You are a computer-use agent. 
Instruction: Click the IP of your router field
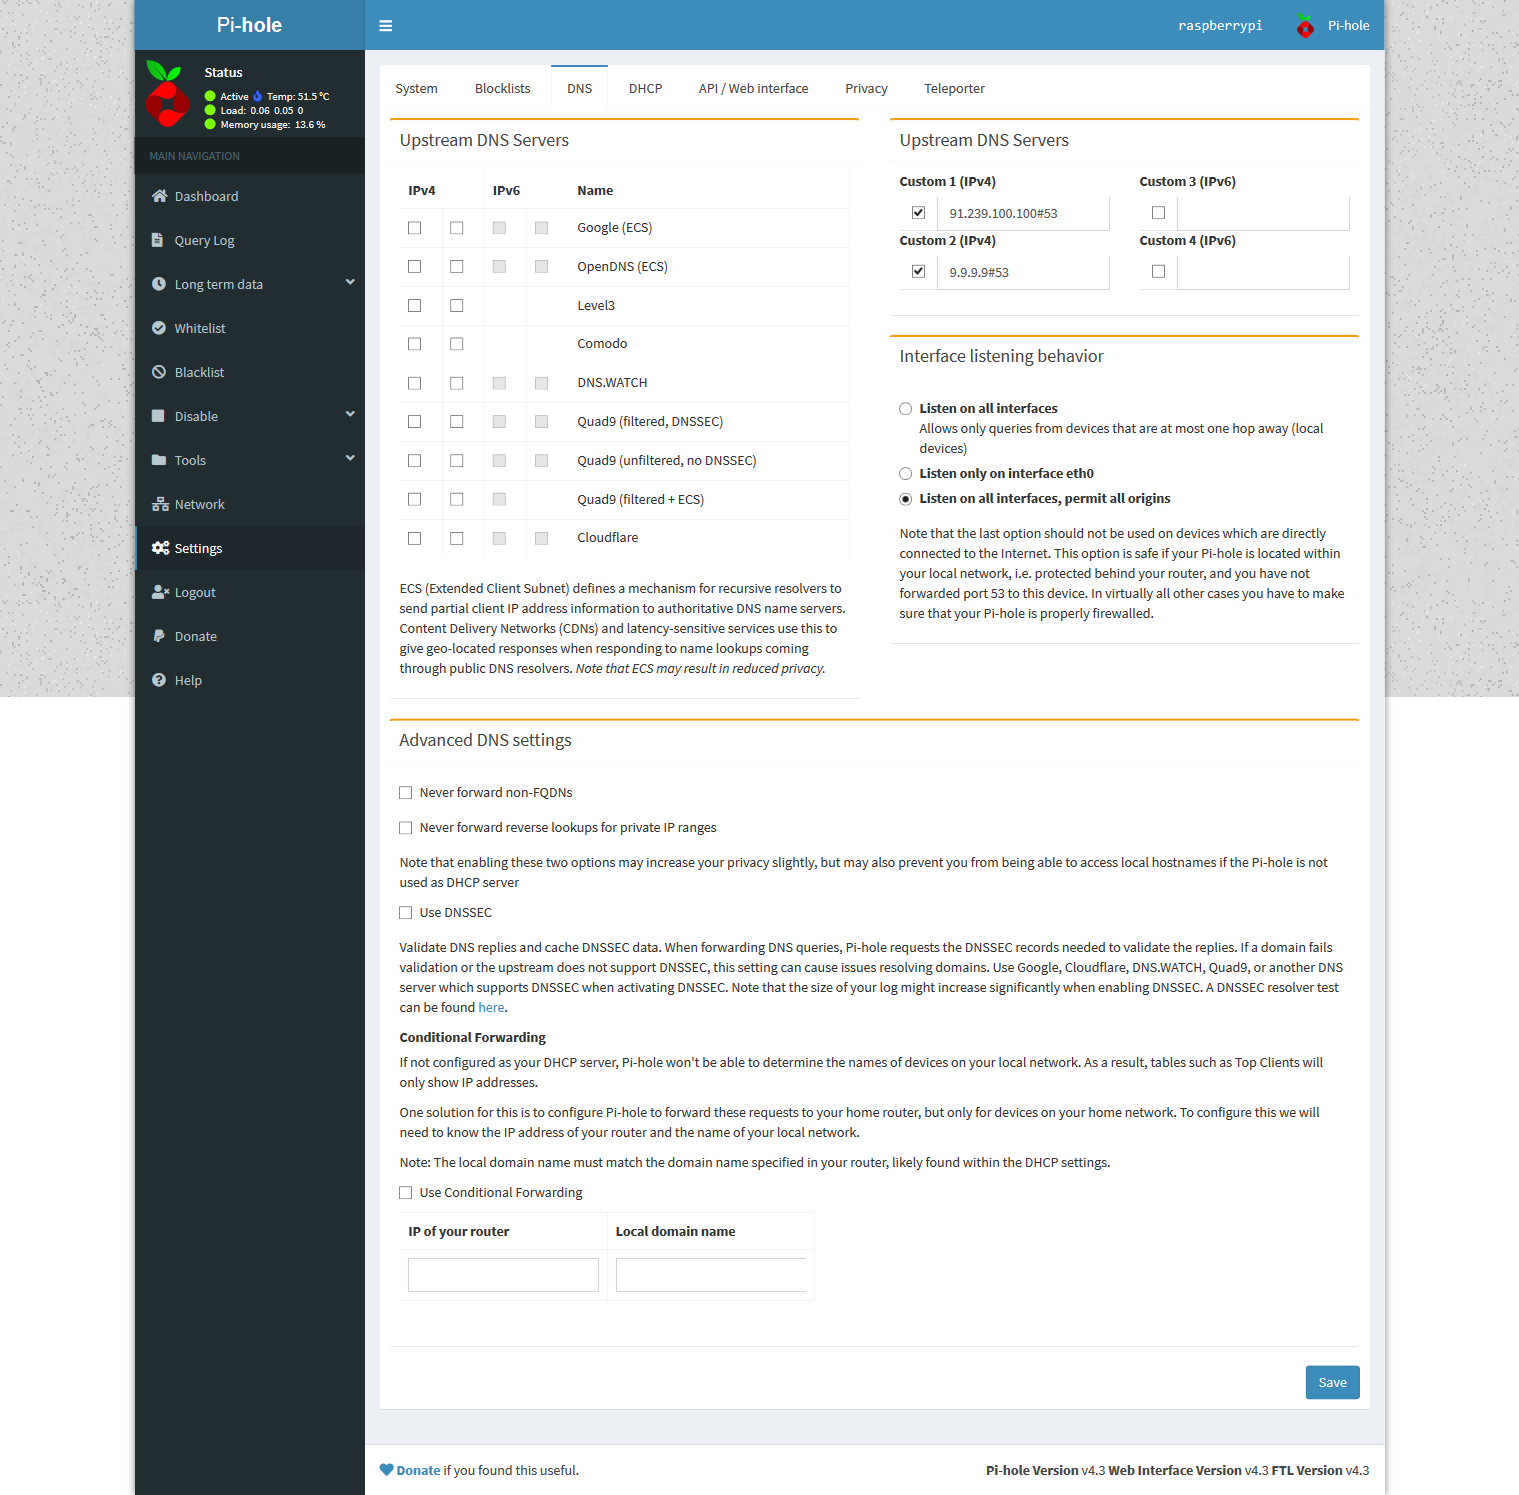coord(503,1275)
